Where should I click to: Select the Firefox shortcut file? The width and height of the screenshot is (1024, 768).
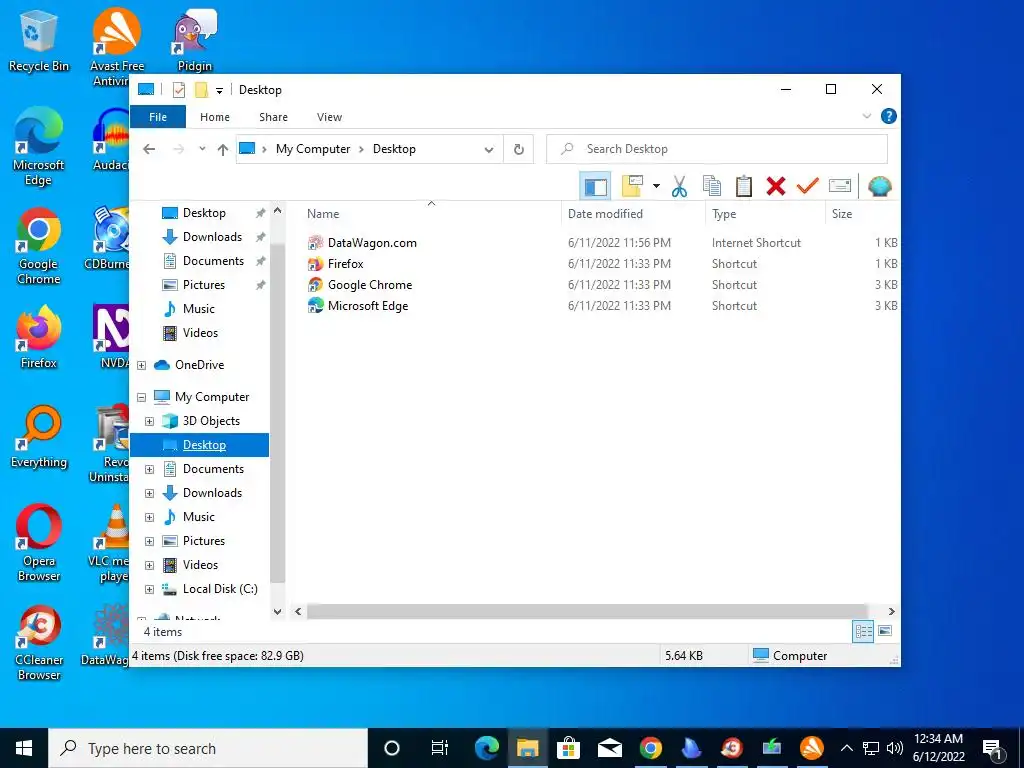coord(345,264)
